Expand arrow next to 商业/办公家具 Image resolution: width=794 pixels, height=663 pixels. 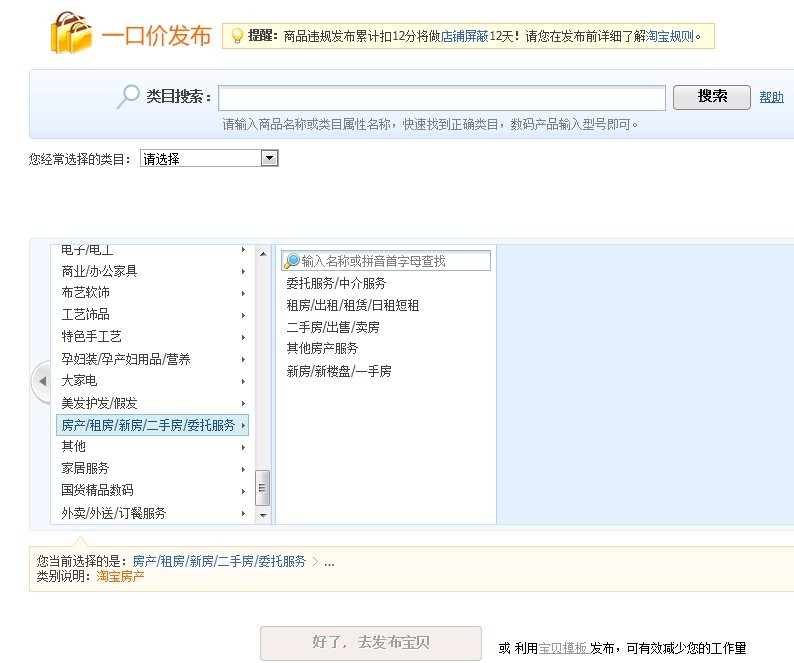tap(243, 271)
